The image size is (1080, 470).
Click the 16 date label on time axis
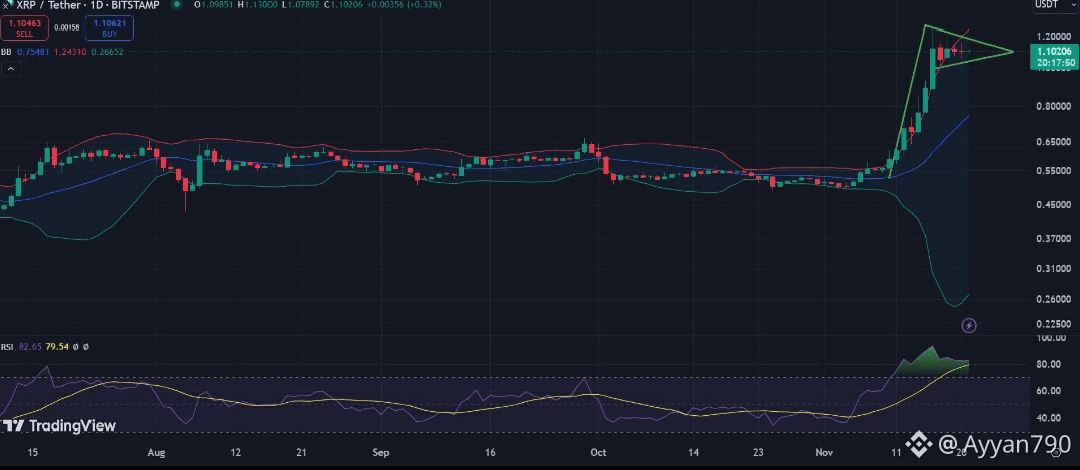(x=490, y=453)
